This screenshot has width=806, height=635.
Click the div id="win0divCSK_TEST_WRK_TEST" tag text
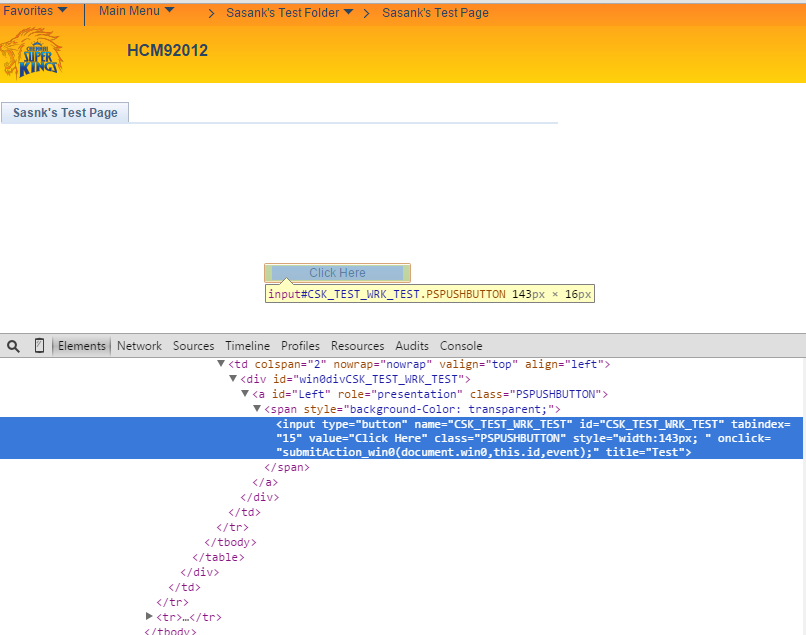point(355,379)
